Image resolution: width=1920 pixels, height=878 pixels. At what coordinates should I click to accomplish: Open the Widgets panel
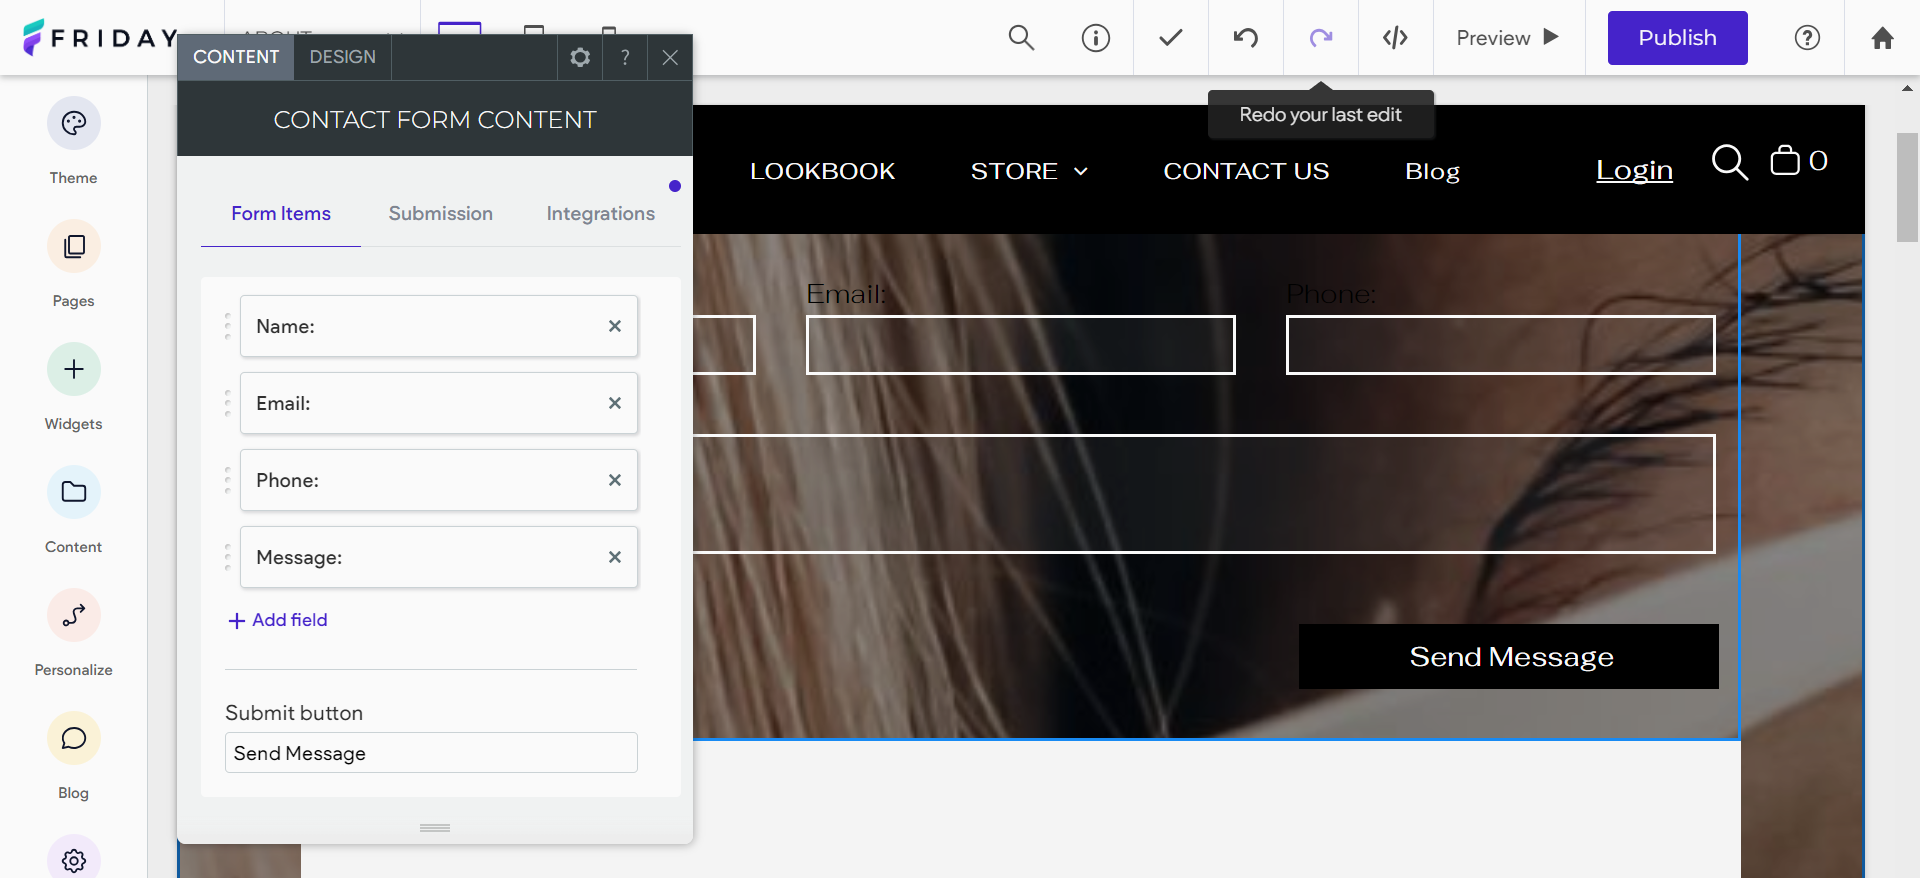tap(73, 370)
